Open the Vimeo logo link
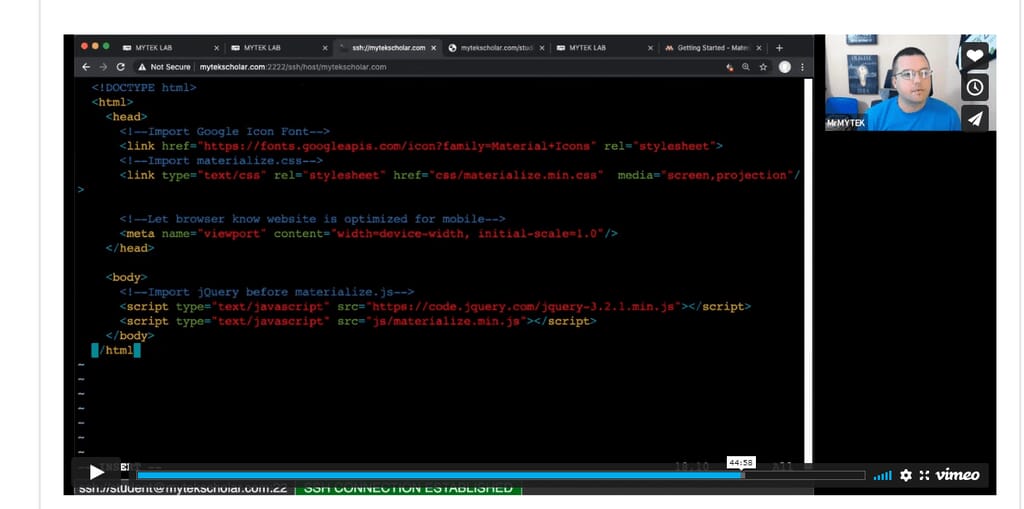The image size is (1024, 509). tap(957, 475)
